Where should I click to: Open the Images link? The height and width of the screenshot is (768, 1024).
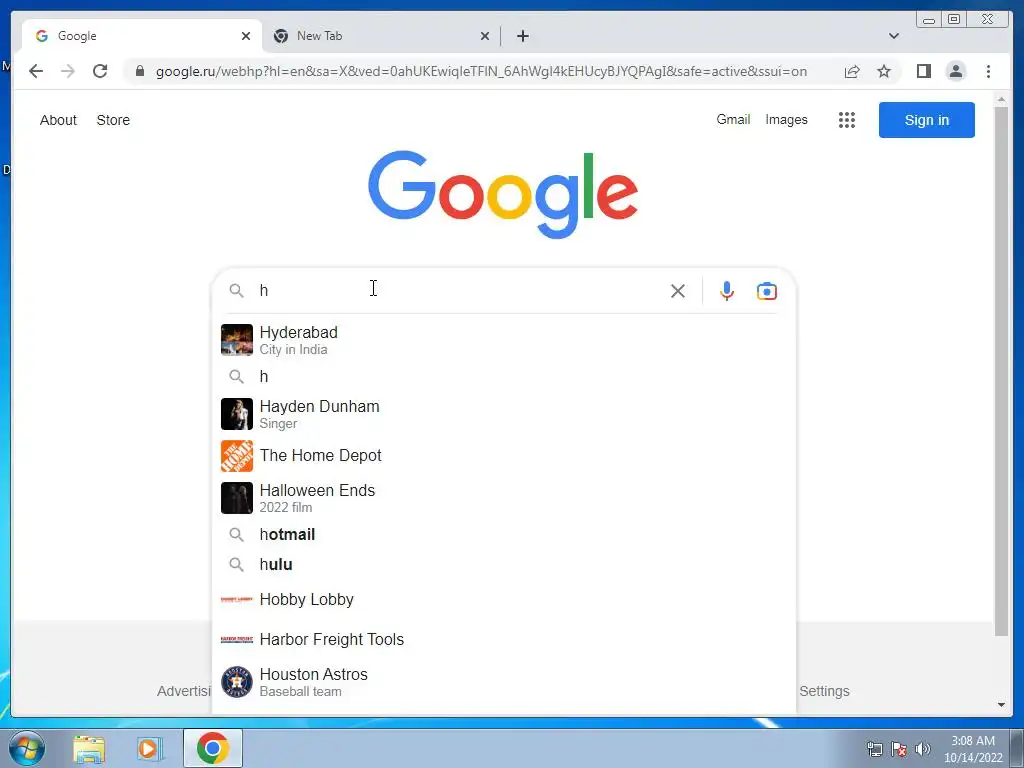tap(786, 120)
